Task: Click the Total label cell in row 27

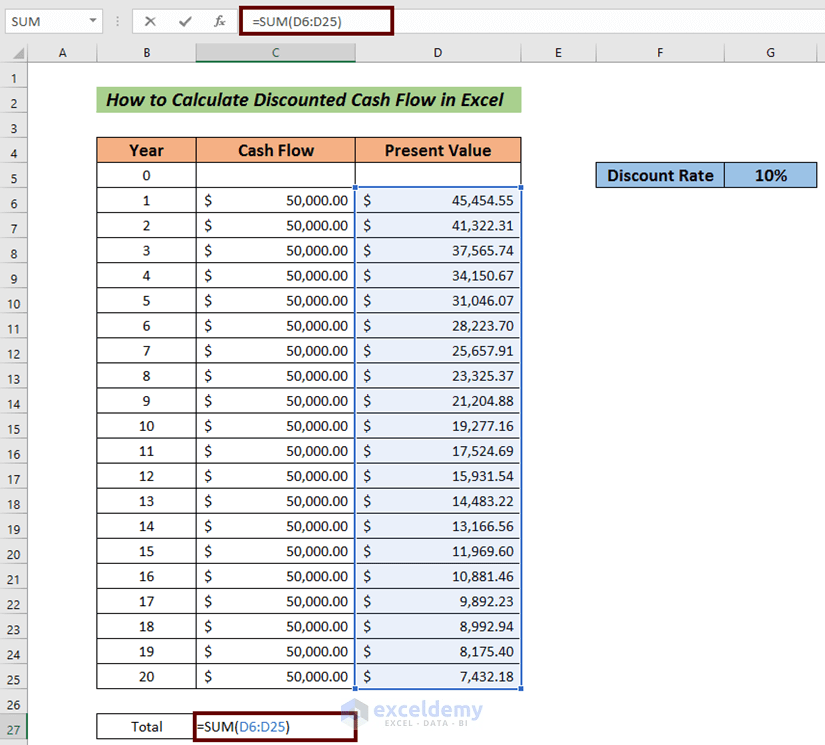Action: click(x=145, y=727)
